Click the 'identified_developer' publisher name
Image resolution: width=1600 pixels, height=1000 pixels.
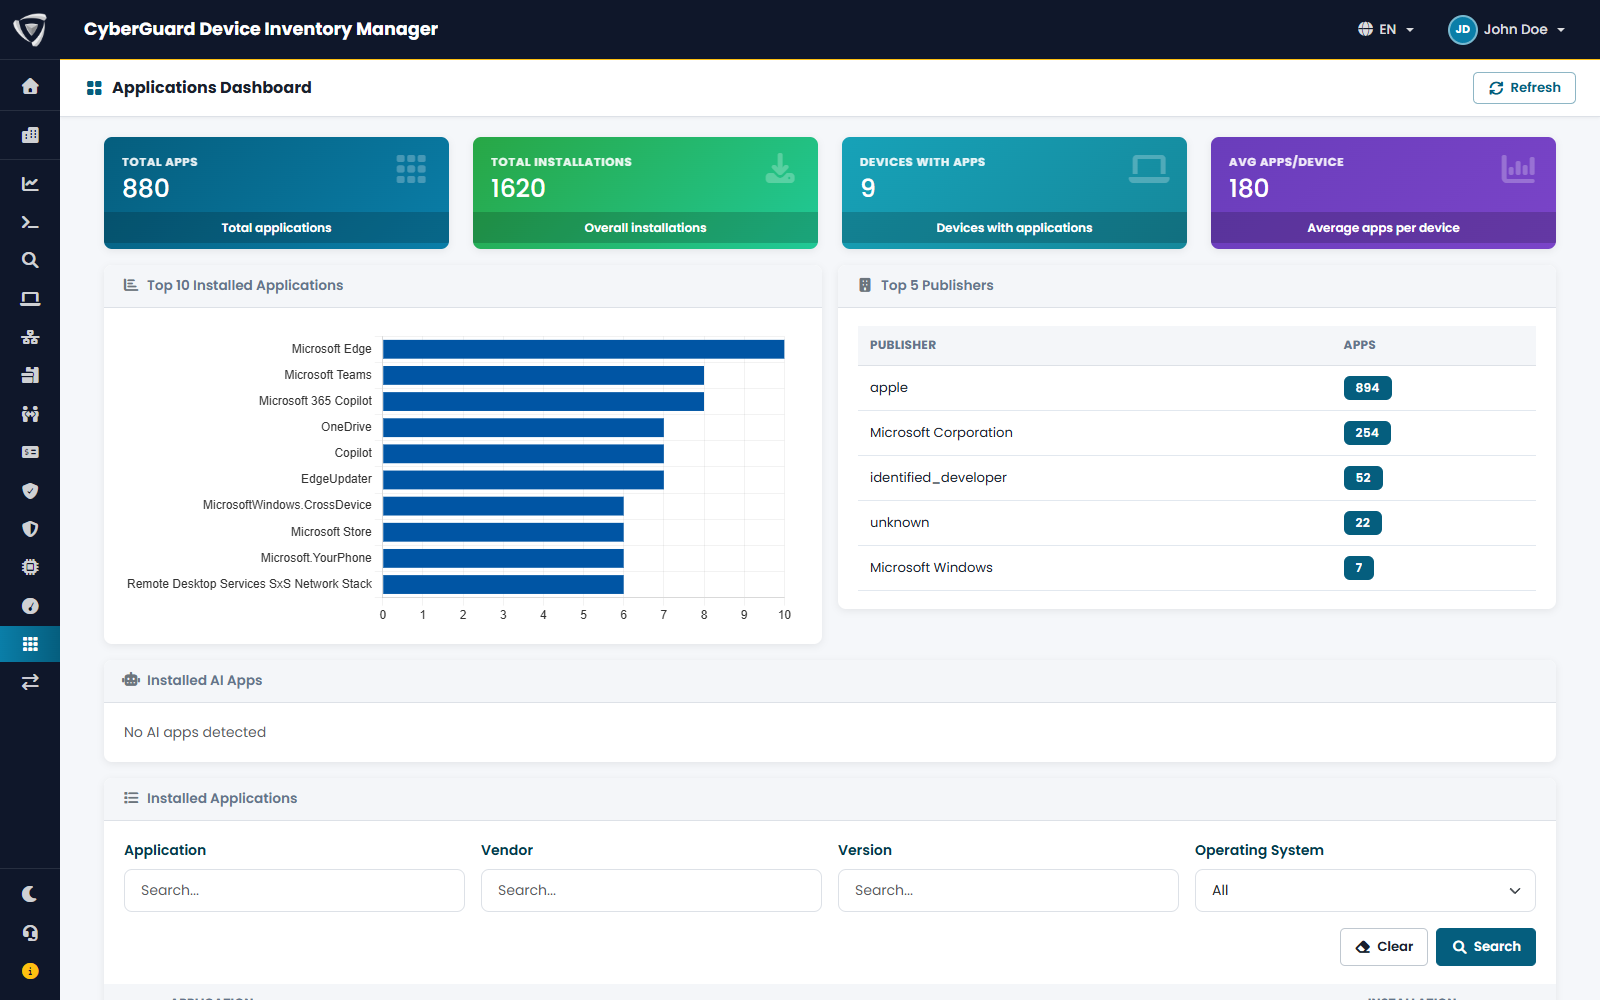(x=938, y=478)
